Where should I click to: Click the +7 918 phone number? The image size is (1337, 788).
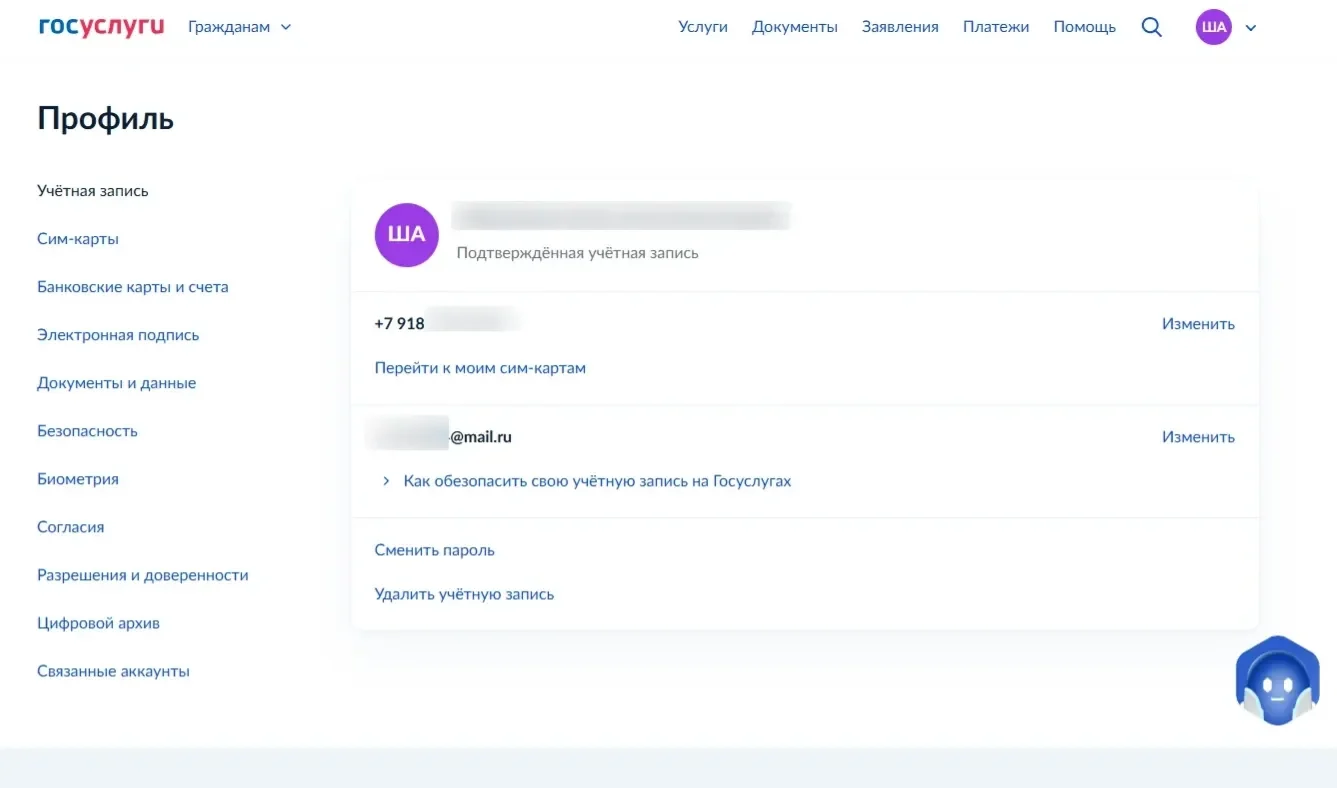[447, 323]
